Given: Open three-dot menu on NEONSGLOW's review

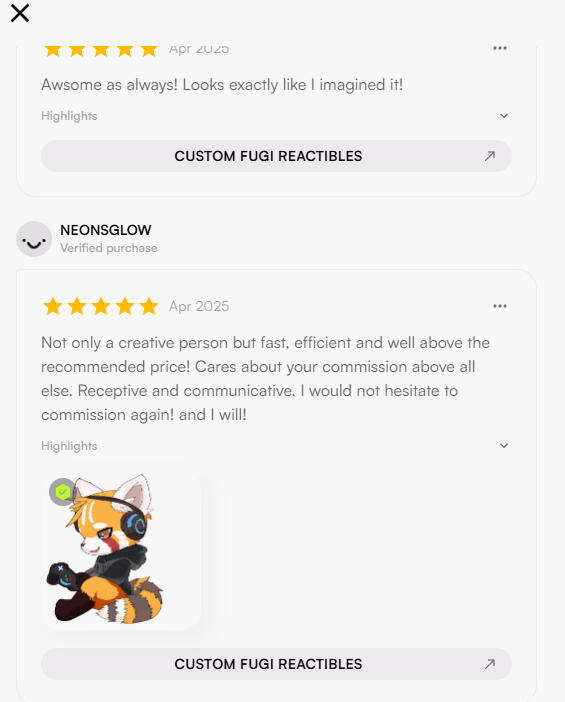Looking at the screenshot, I should 500,306.
